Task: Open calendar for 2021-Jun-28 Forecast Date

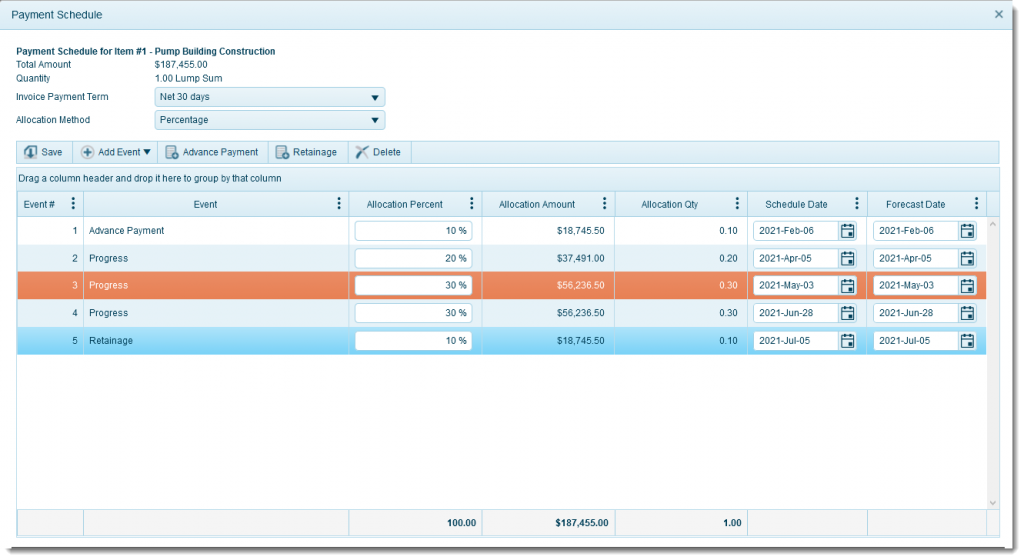Action: coord(967,313)
